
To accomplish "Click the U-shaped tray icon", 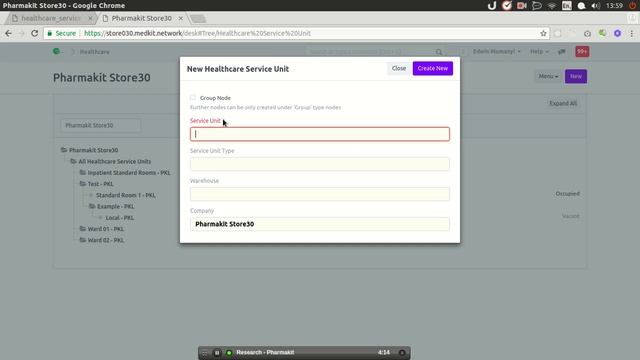I will (492, 5).
